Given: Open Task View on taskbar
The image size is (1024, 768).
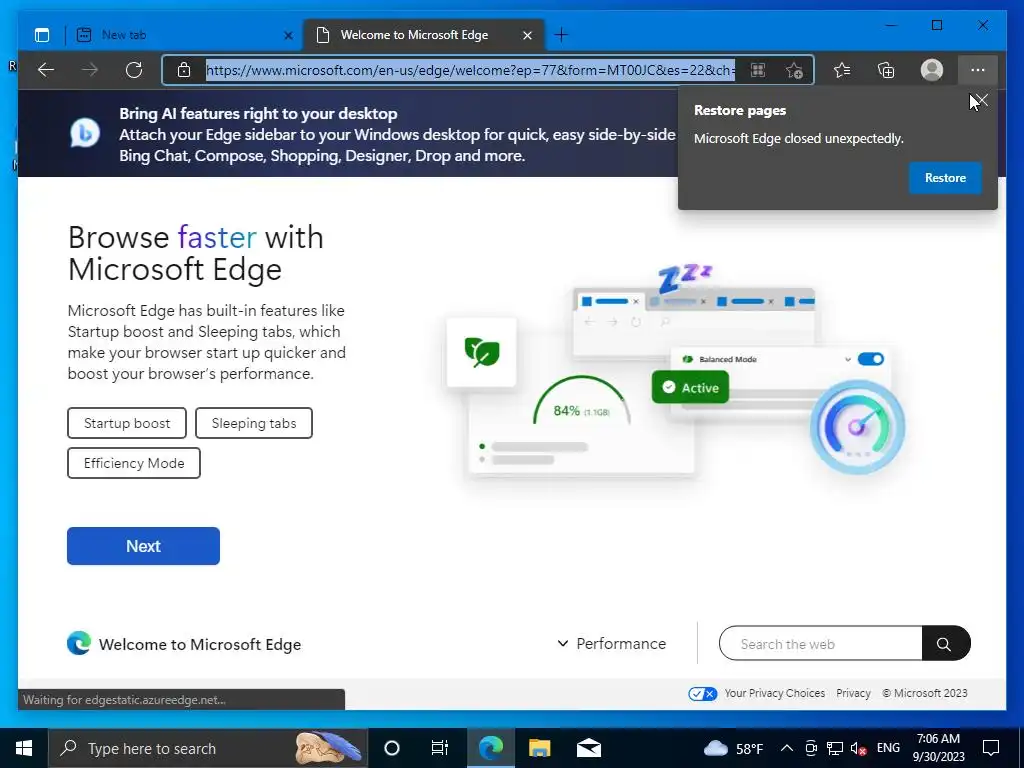Looking at the screenshot, I should click(440, 748).
